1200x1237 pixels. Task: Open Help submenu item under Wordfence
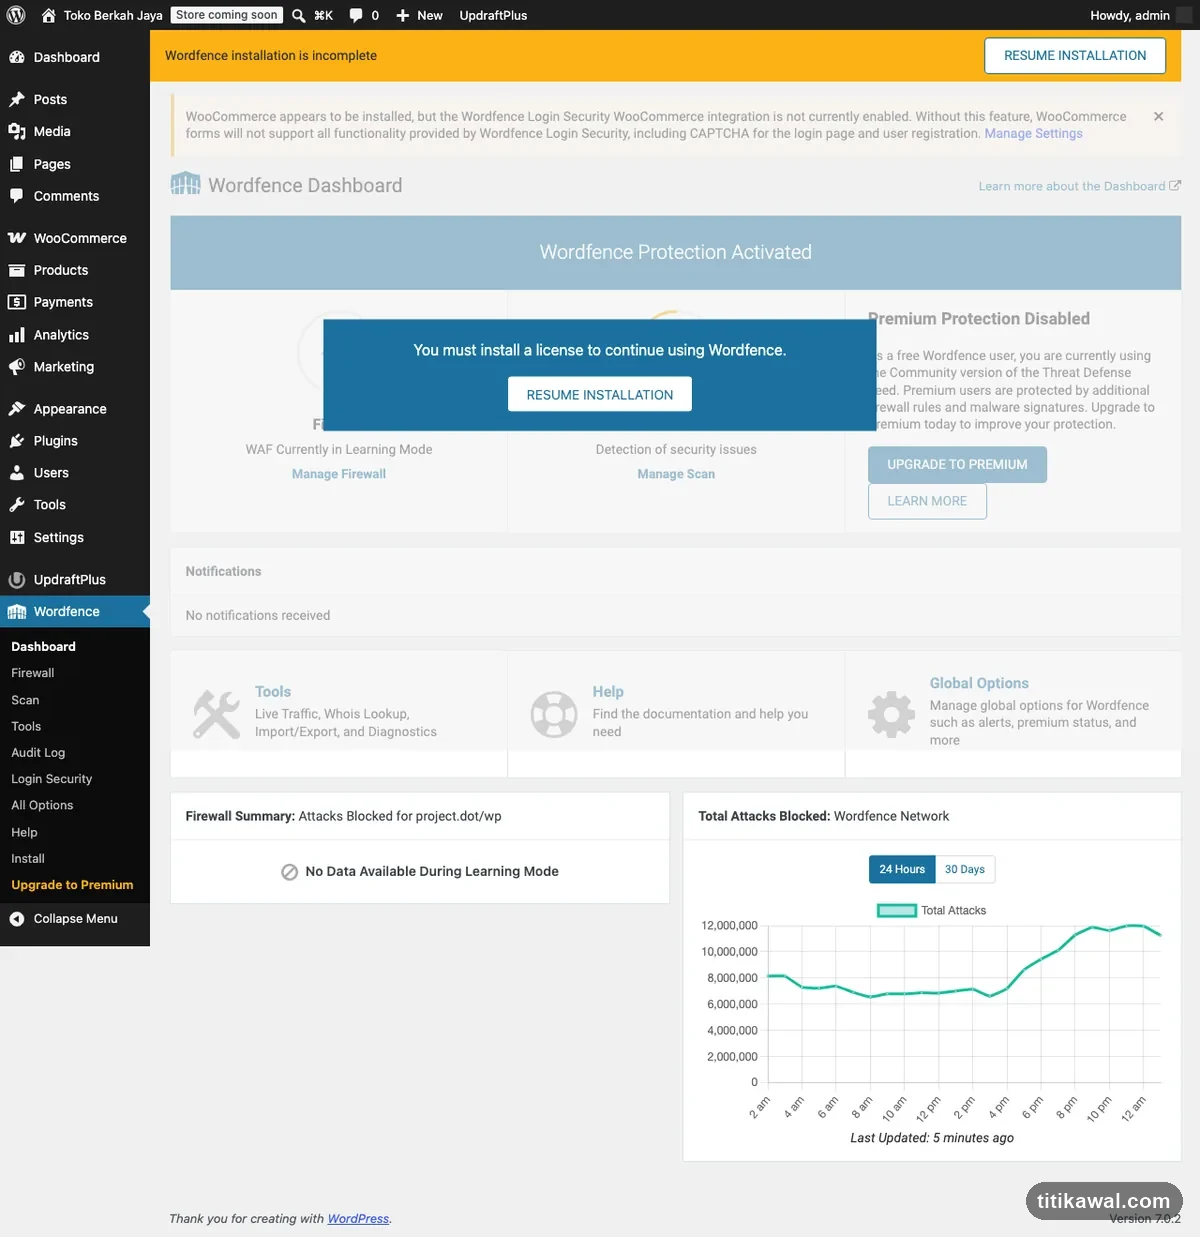24,832
